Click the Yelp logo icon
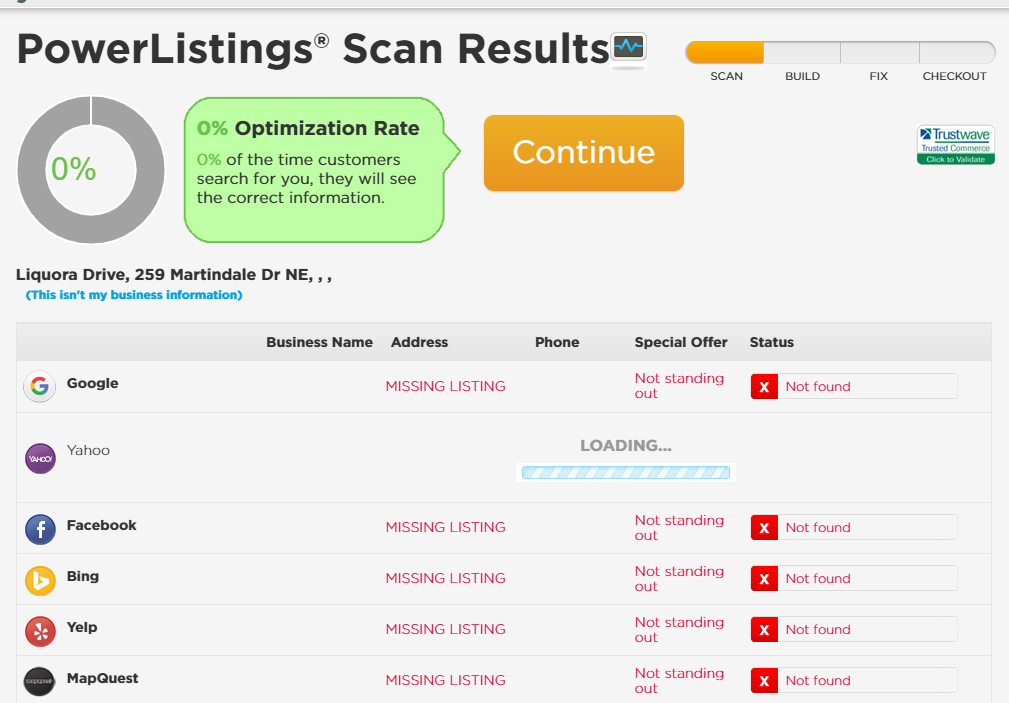Viewport: 1009px width, 703px height. (x=40, y=632)
